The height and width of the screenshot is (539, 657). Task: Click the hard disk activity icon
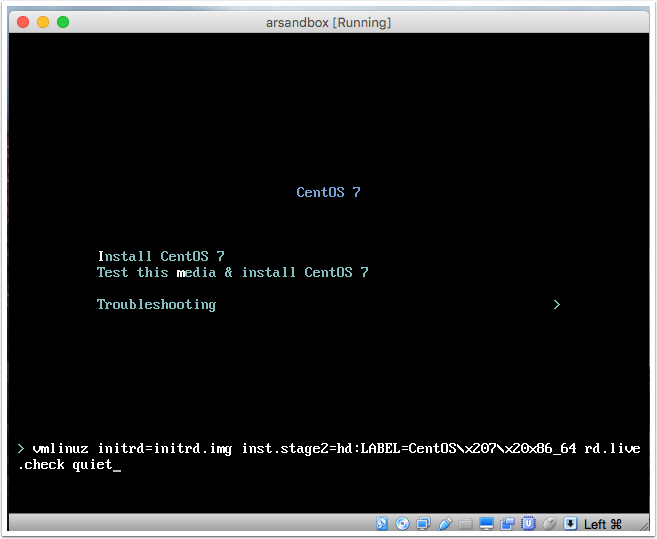point(382,523)
